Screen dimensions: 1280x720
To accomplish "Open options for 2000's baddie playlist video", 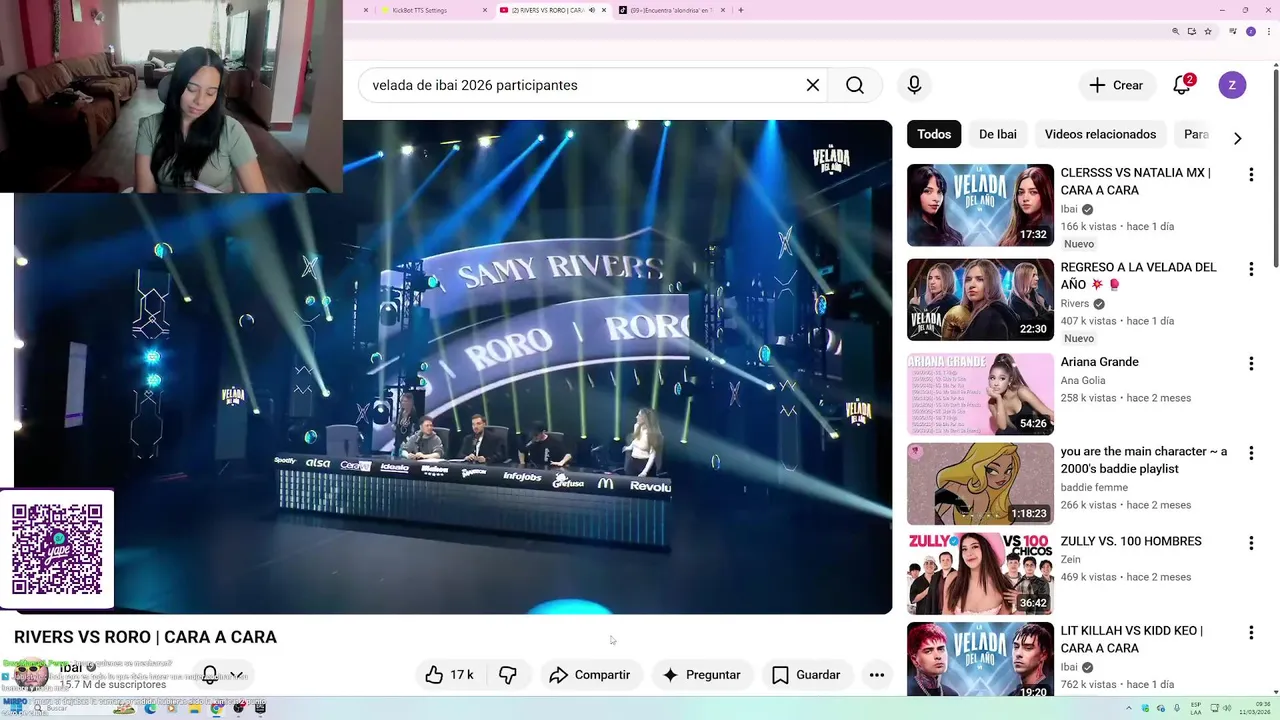I will click(x=1251, y=453).
